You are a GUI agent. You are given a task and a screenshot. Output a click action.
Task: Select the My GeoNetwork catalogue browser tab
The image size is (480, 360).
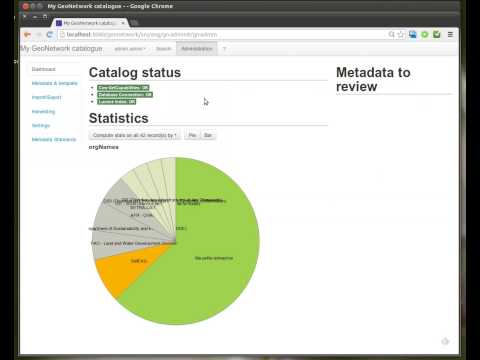click(90, 23)
